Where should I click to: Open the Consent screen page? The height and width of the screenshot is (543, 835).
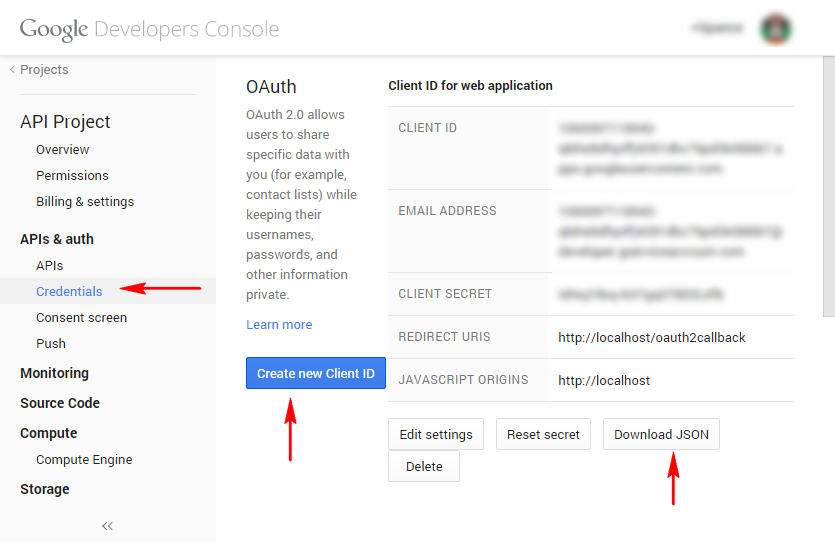[81, 318]
